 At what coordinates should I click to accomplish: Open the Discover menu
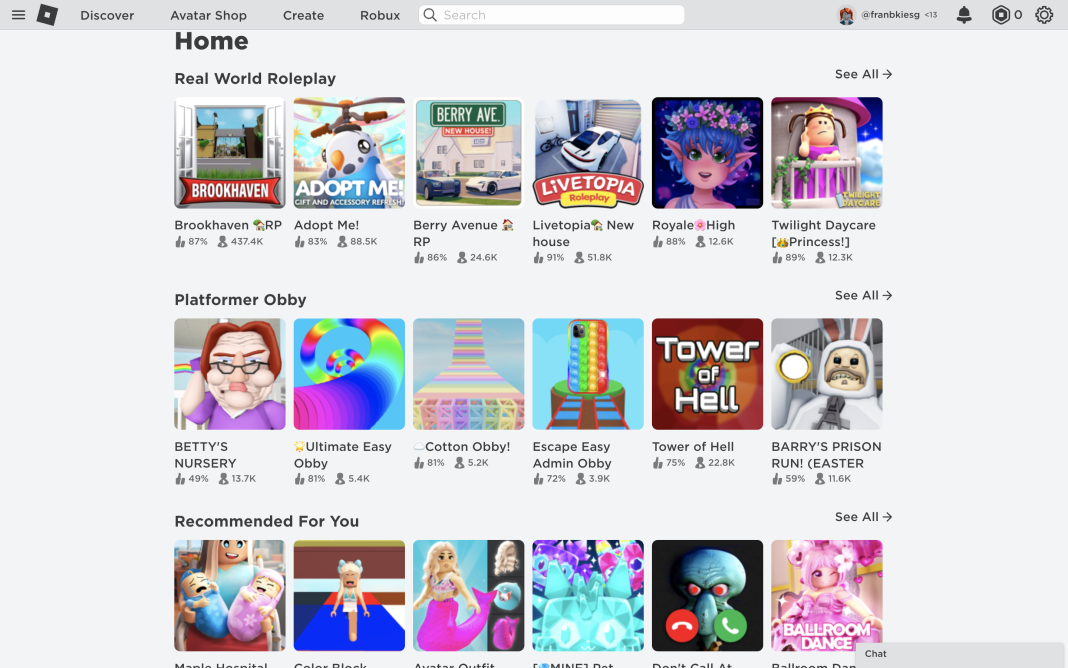(x=107, y=15)
